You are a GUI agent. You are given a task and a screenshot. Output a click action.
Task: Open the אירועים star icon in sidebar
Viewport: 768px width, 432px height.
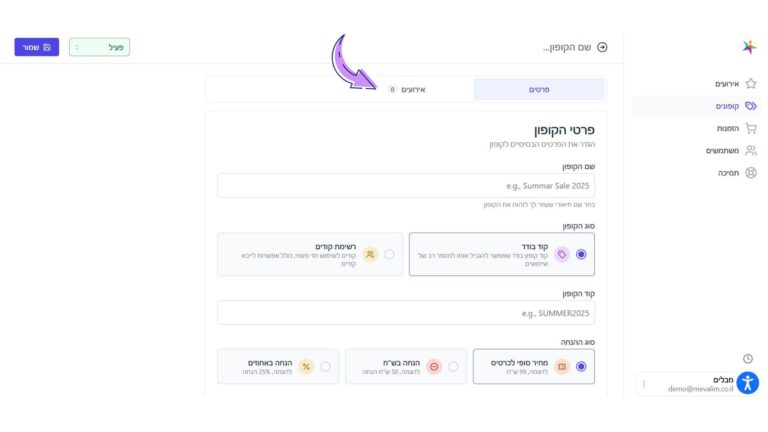click(750, 84)
